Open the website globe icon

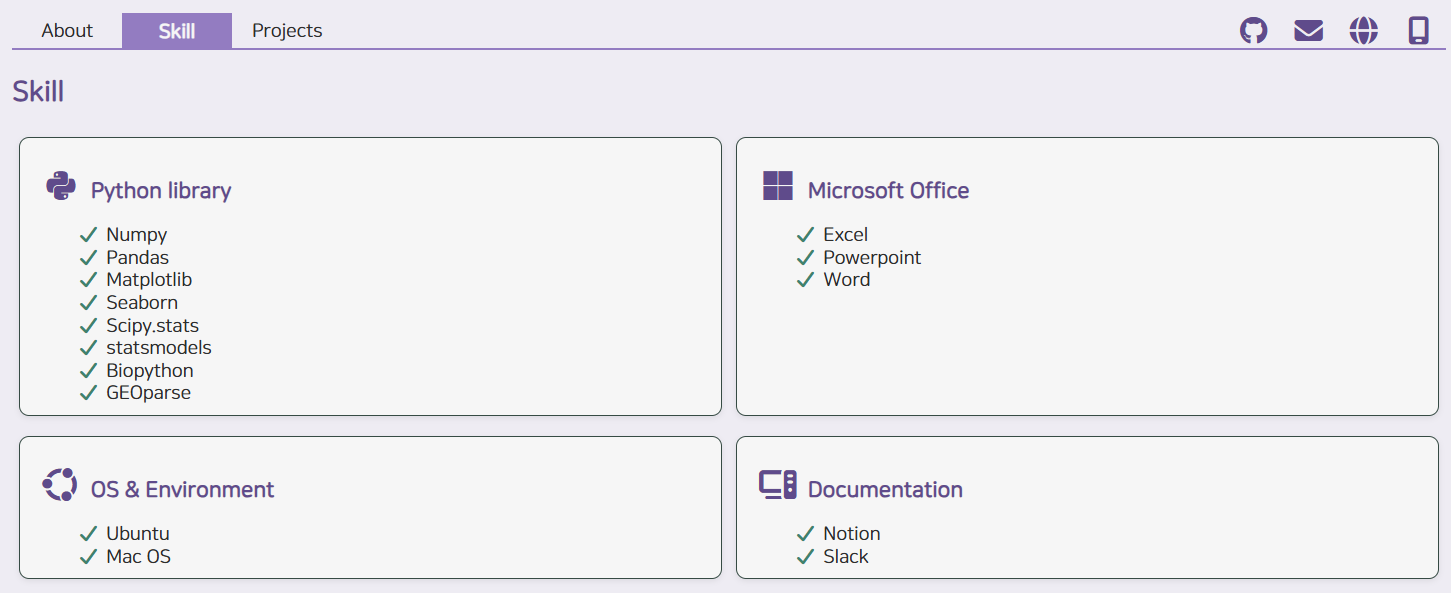pyautogui.click(x=1363, y=30)
